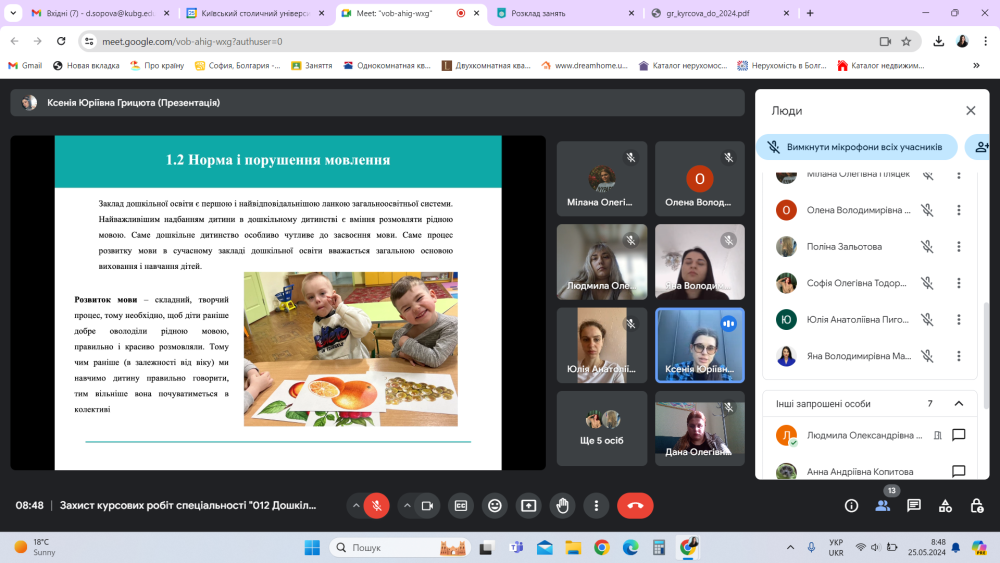Raise hand using the hand icon
The height and width of the screenshot is (563, 1000).
tap(562, 506)
